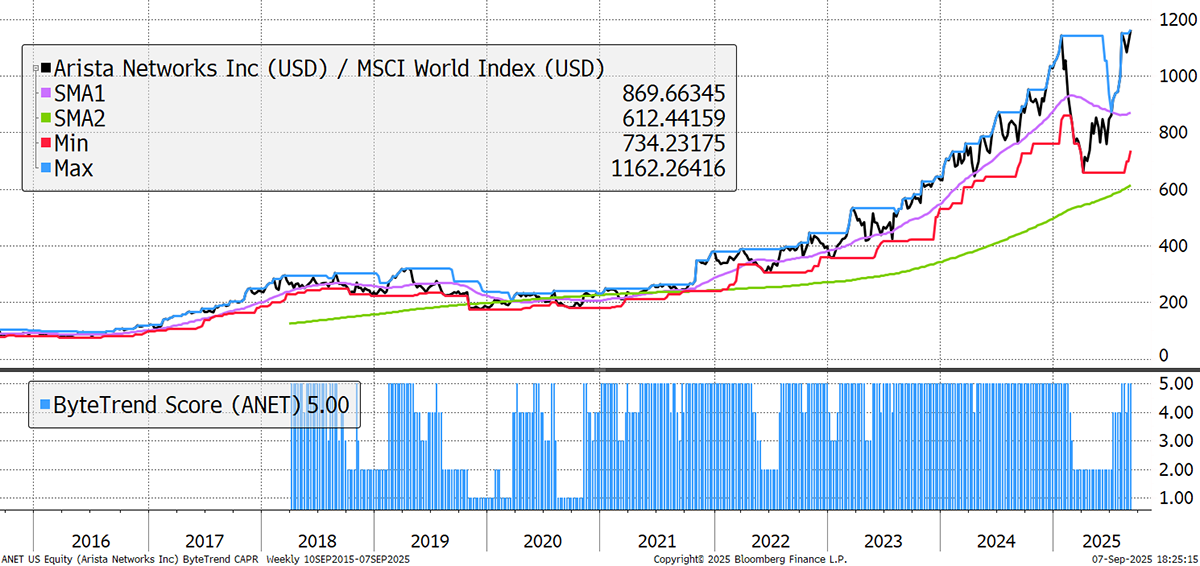Click the black Arista Networks legend swatch

tap(45, 69)
